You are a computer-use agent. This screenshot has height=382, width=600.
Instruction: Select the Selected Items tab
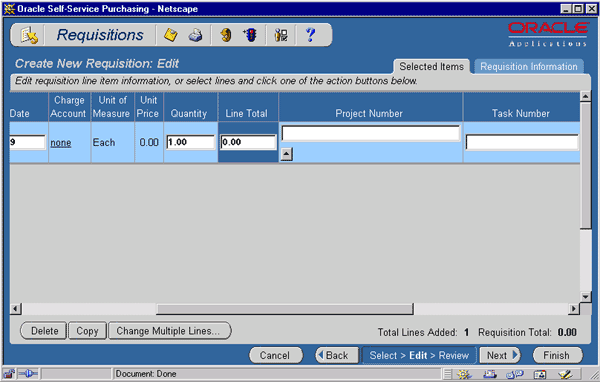click(431, 67)
